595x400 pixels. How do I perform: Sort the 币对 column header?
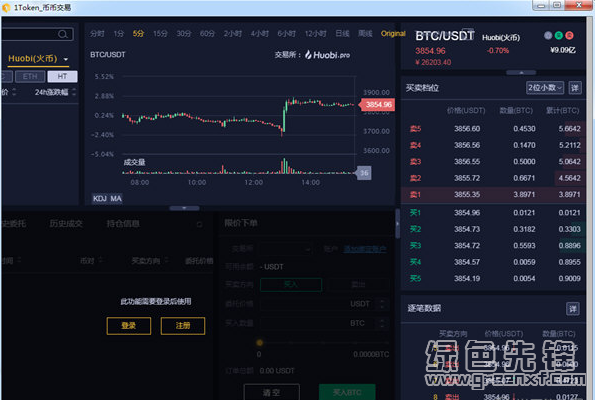click(x=91, y=261)
